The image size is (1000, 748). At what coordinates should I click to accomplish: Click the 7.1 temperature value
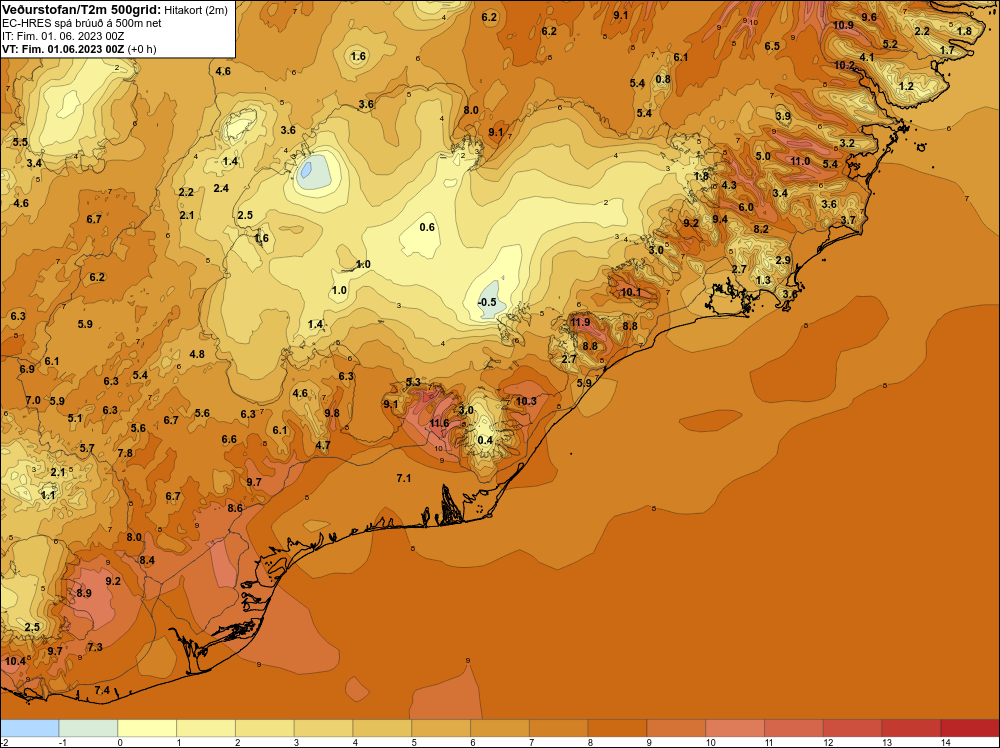point(404,478)
